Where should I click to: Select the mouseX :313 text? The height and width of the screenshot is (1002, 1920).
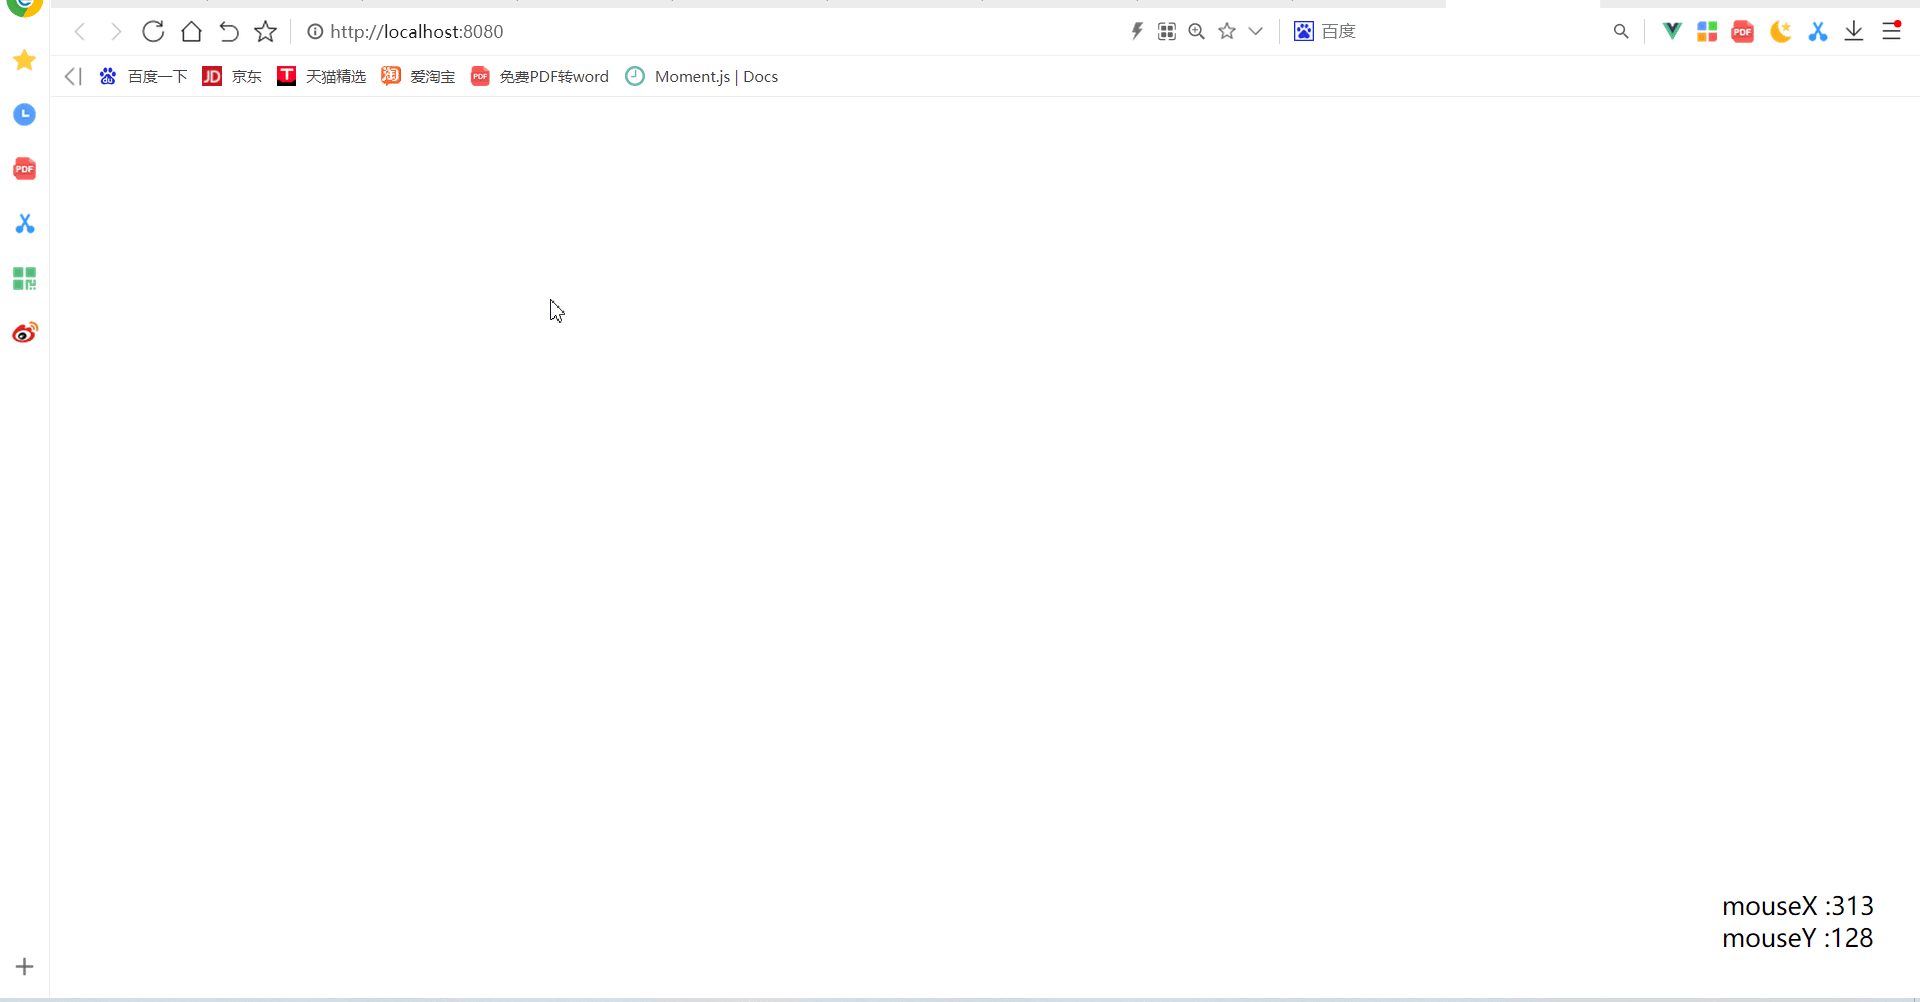coord(1798,906)
